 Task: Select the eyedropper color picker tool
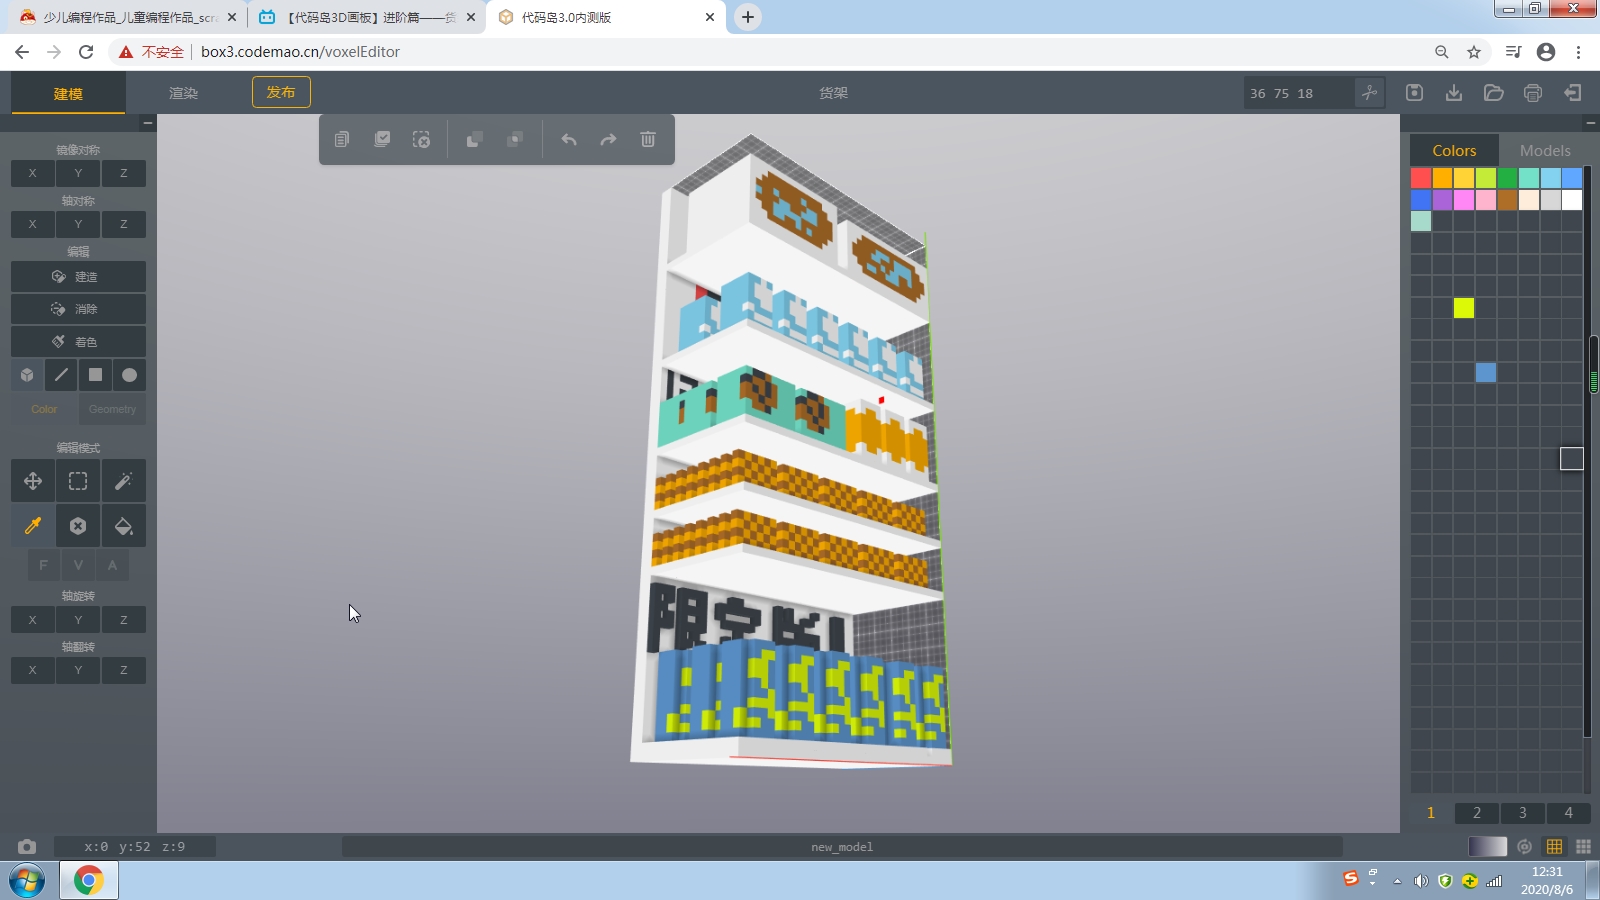(33, 526)
